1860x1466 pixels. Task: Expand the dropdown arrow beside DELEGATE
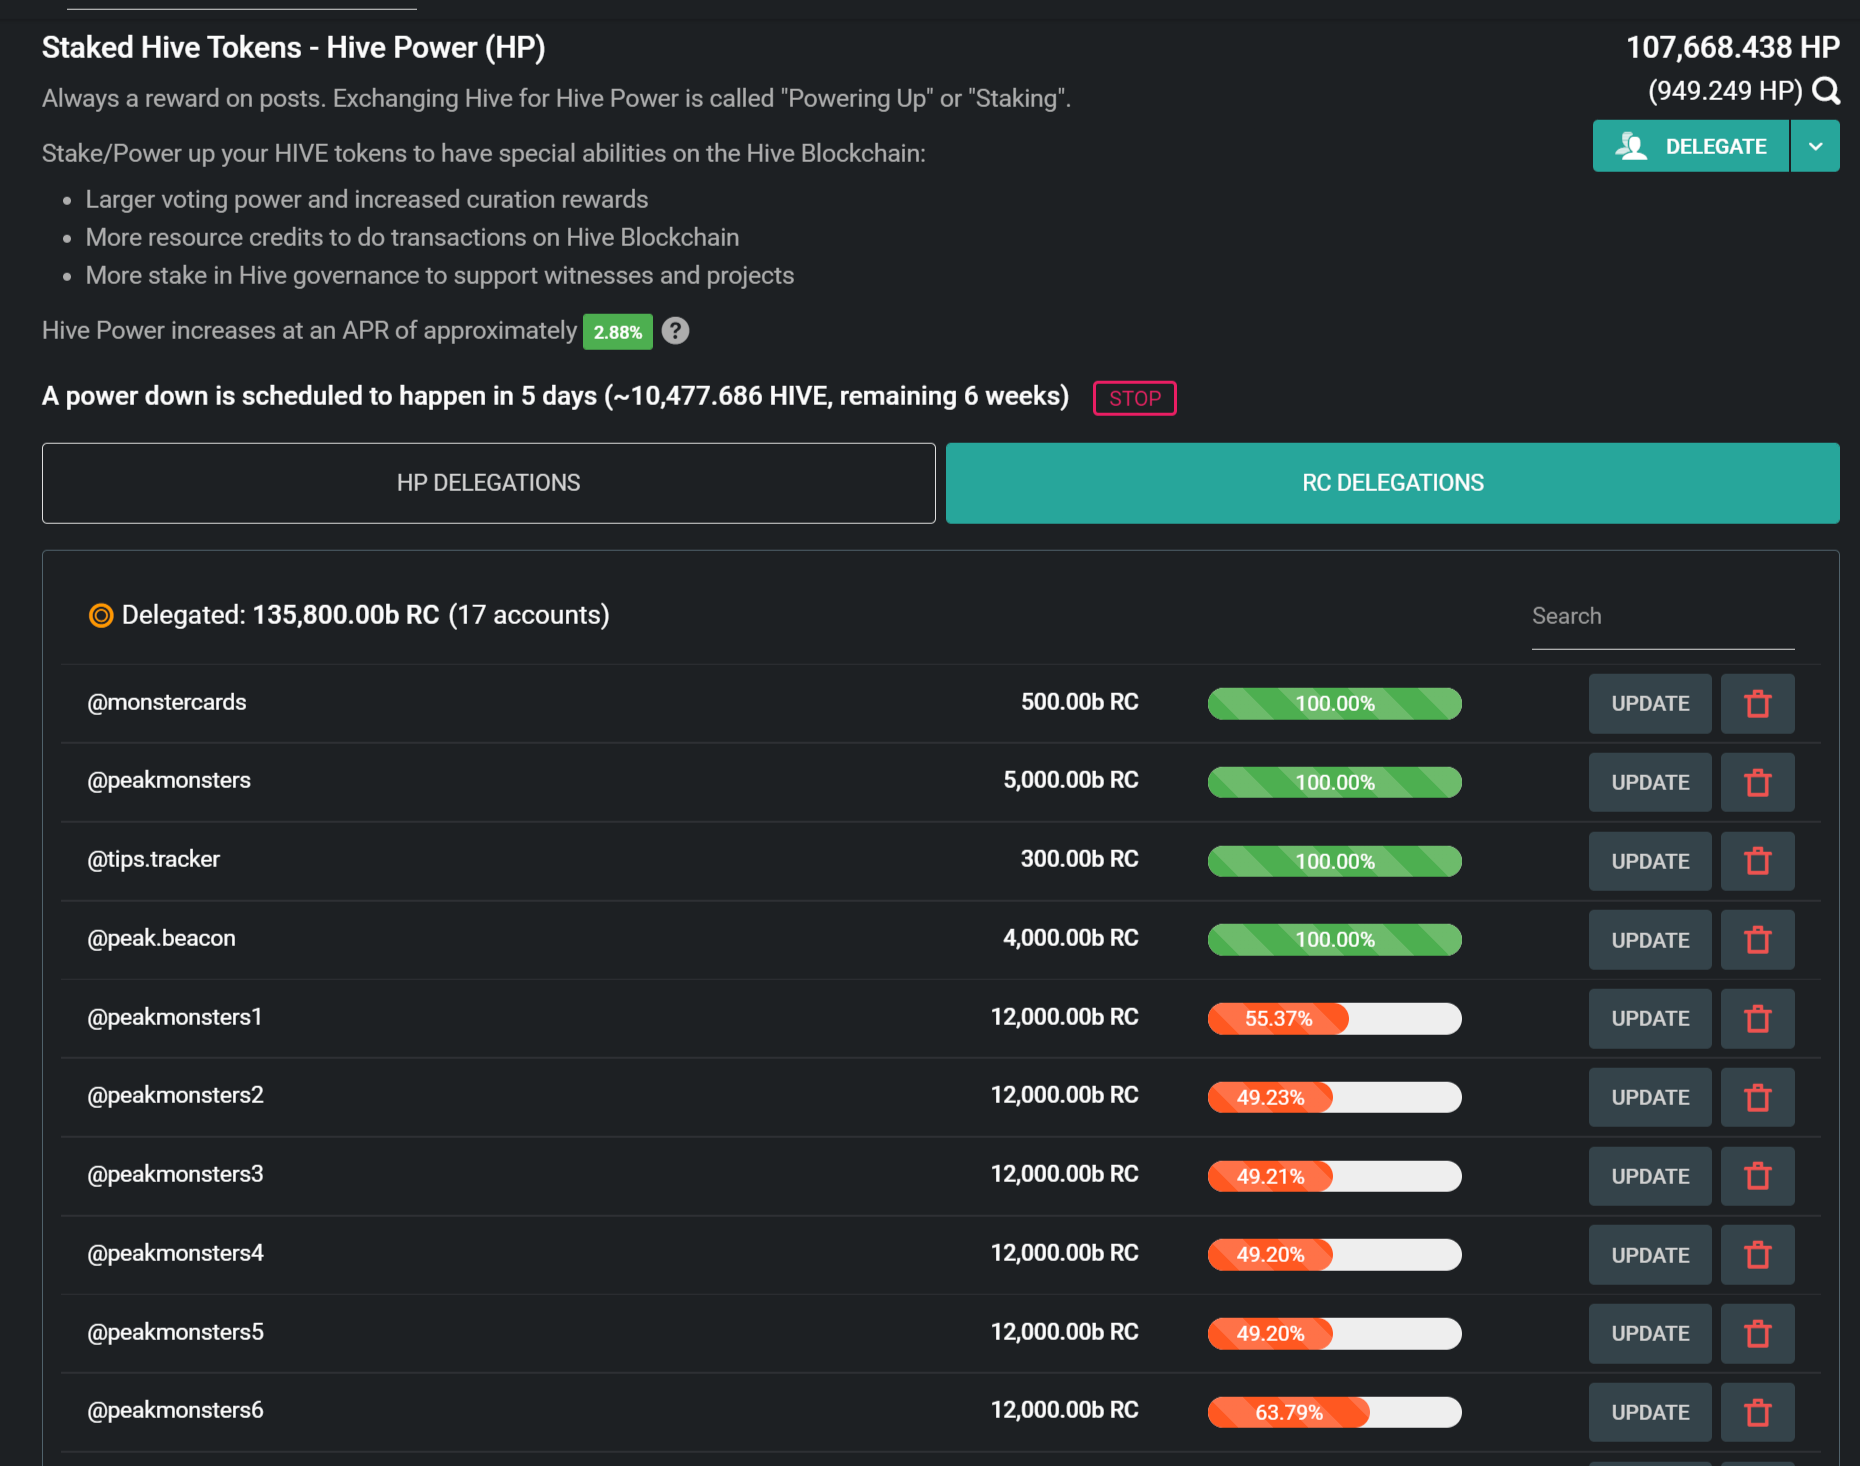1815,146
